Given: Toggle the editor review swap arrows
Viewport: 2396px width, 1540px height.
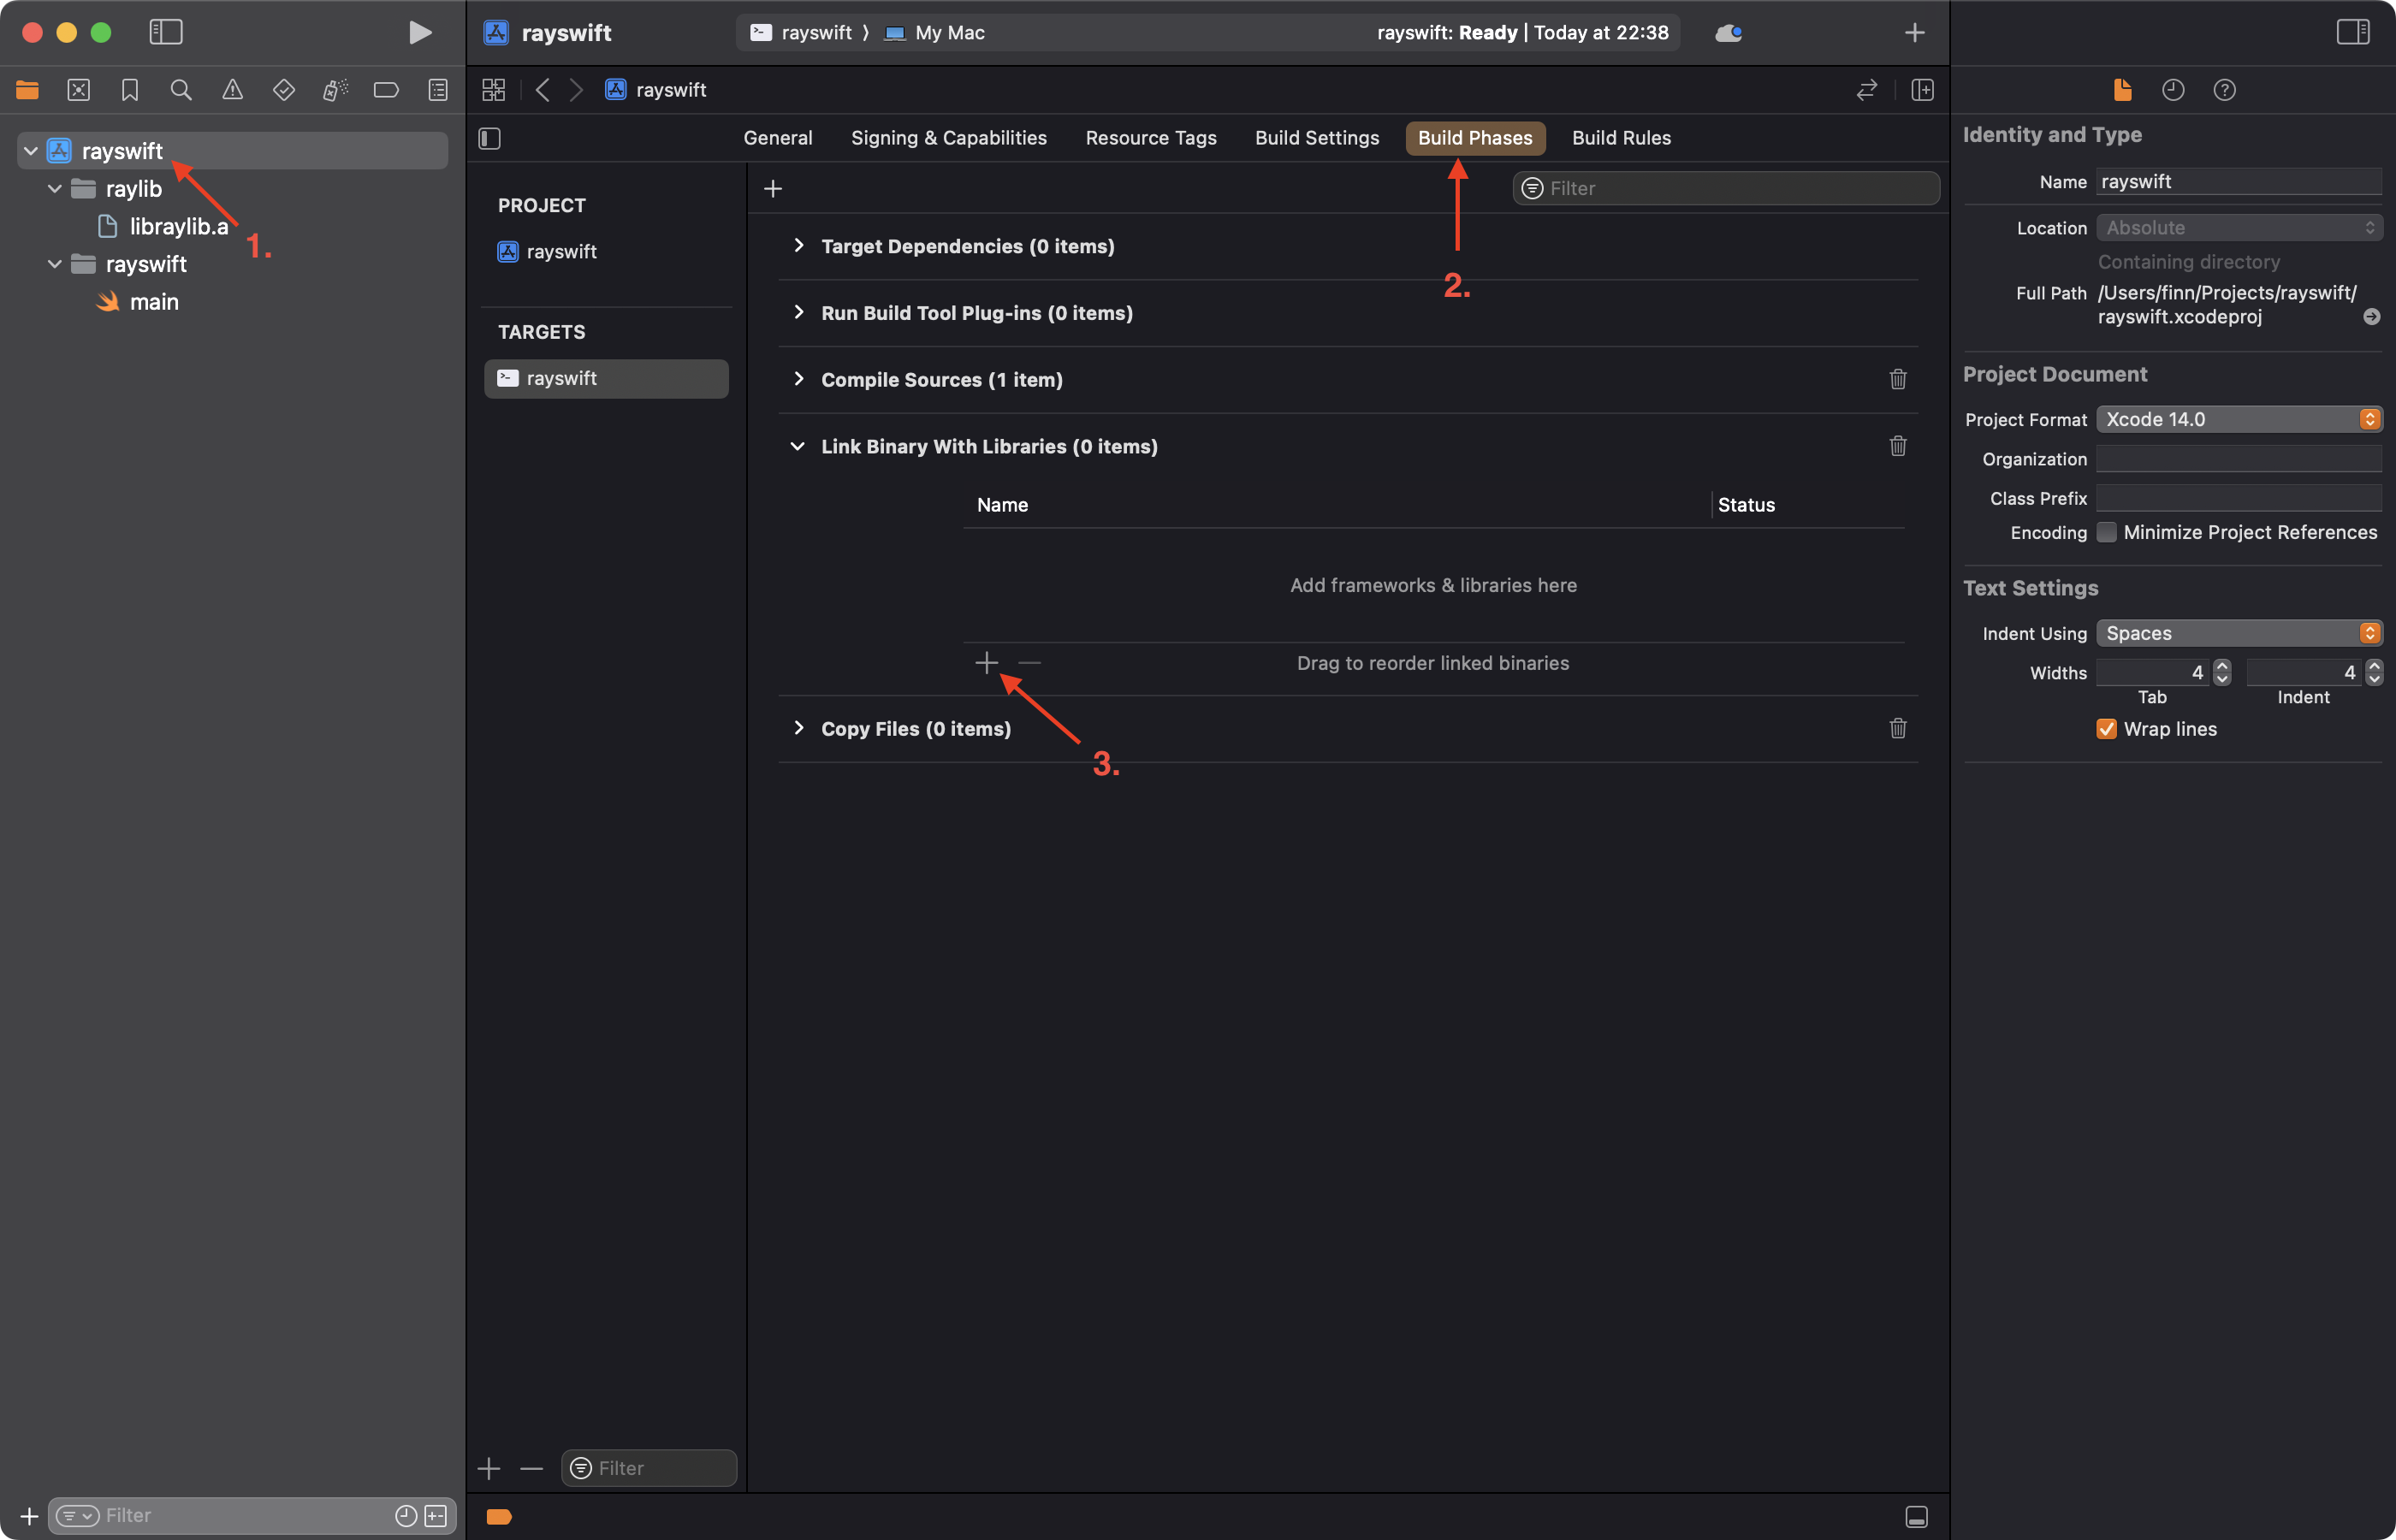Looking at the screenshot, I should point(1867,90).
